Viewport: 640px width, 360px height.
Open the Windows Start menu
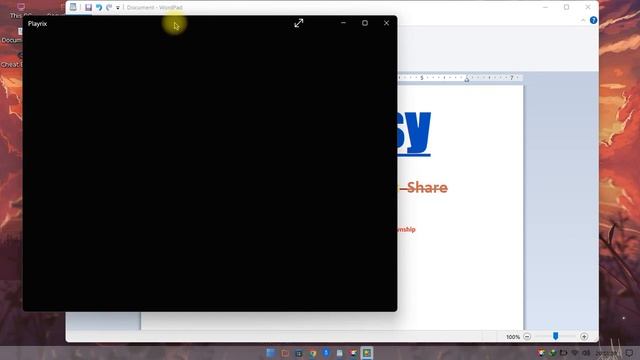coord(271,353)
